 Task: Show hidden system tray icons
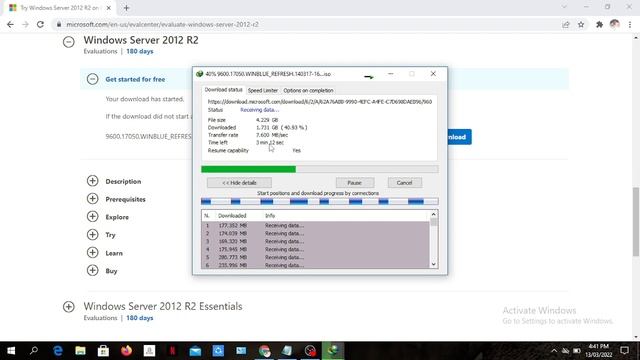point(554,351)
